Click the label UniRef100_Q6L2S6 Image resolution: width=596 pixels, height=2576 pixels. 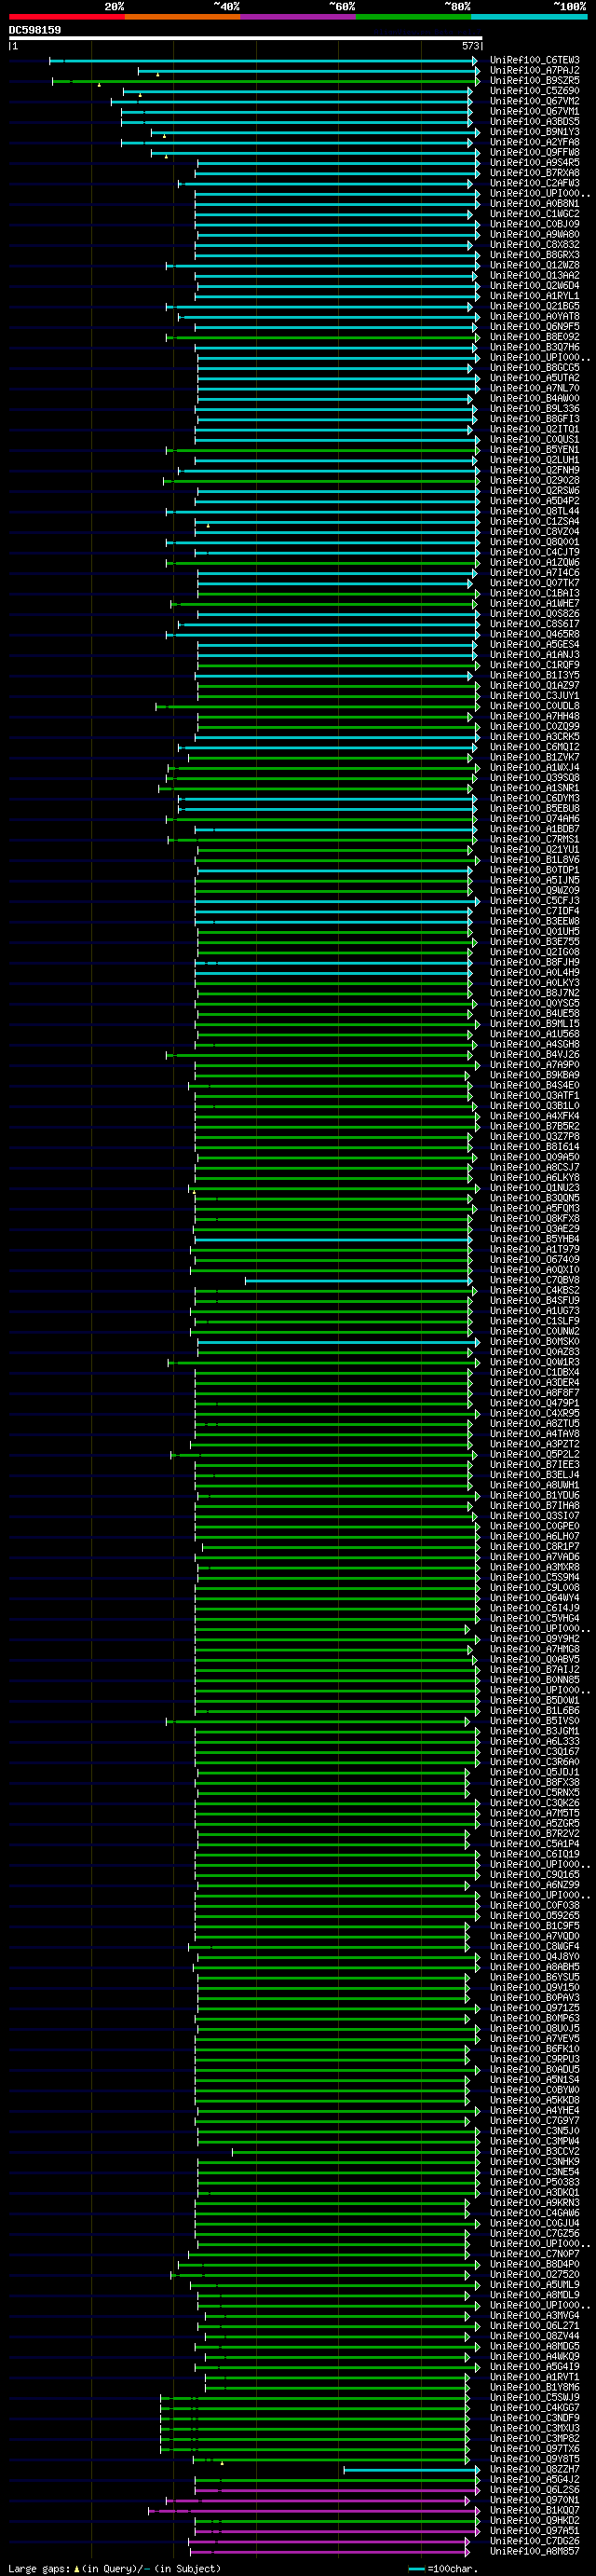534,2490
